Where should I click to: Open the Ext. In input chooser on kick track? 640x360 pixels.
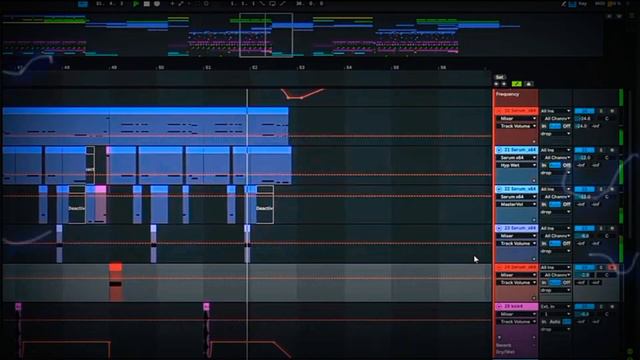pyautogui.click(x=555, y=307)
